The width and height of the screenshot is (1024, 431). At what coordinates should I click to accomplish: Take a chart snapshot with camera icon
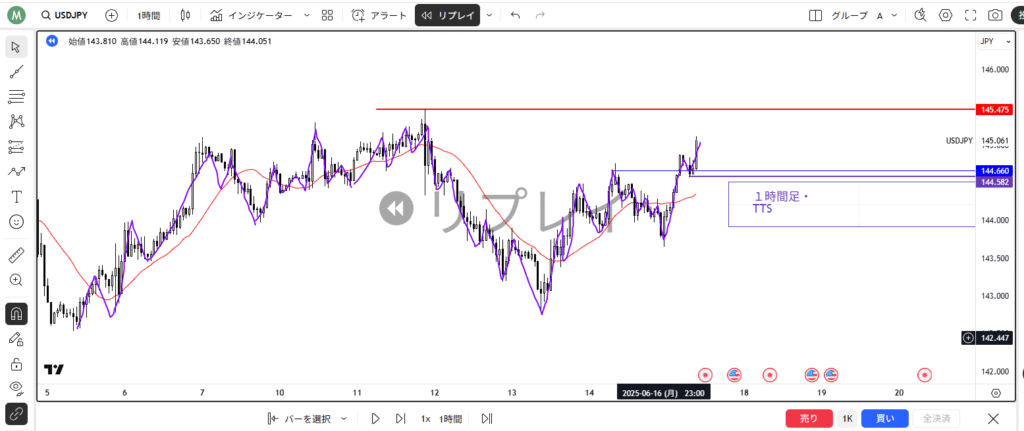tap(995, 15)
